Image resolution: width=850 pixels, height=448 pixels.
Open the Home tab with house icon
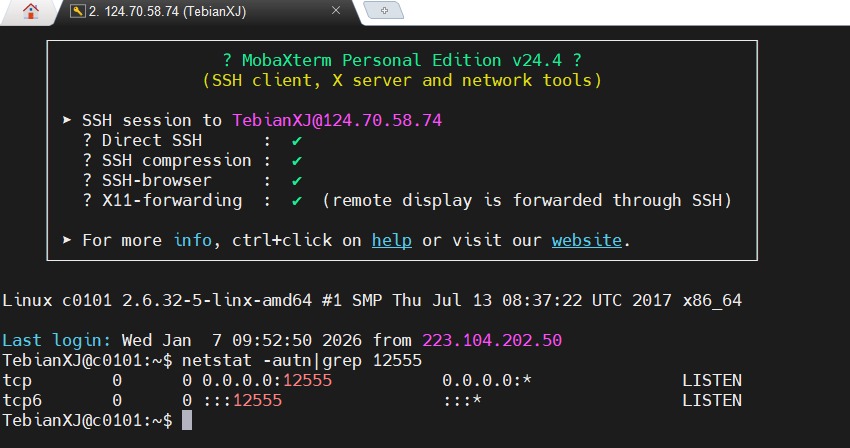pyautogui.click(x=31, y=12)
